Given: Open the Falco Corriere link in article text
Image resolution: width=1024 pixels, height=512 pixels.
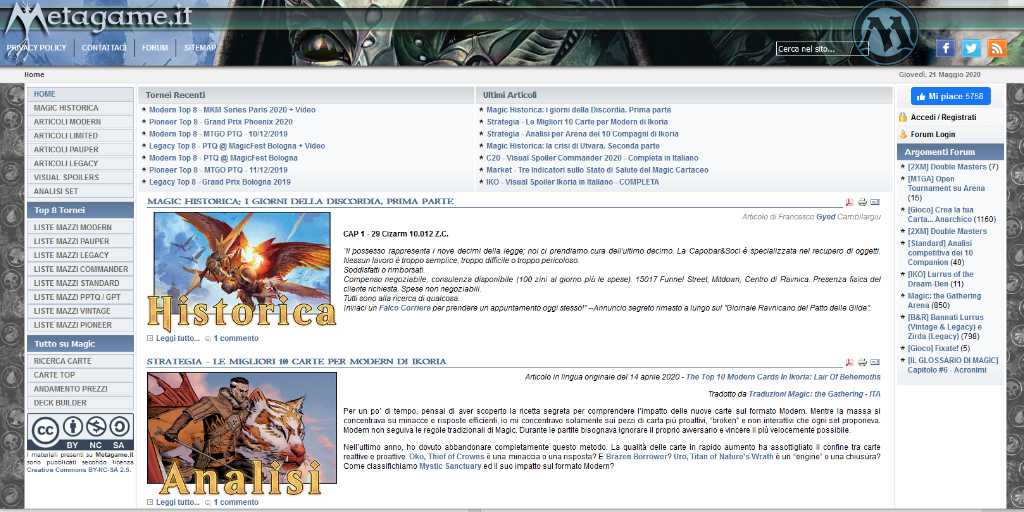Looking at the screenshot, I should point(405,308).
